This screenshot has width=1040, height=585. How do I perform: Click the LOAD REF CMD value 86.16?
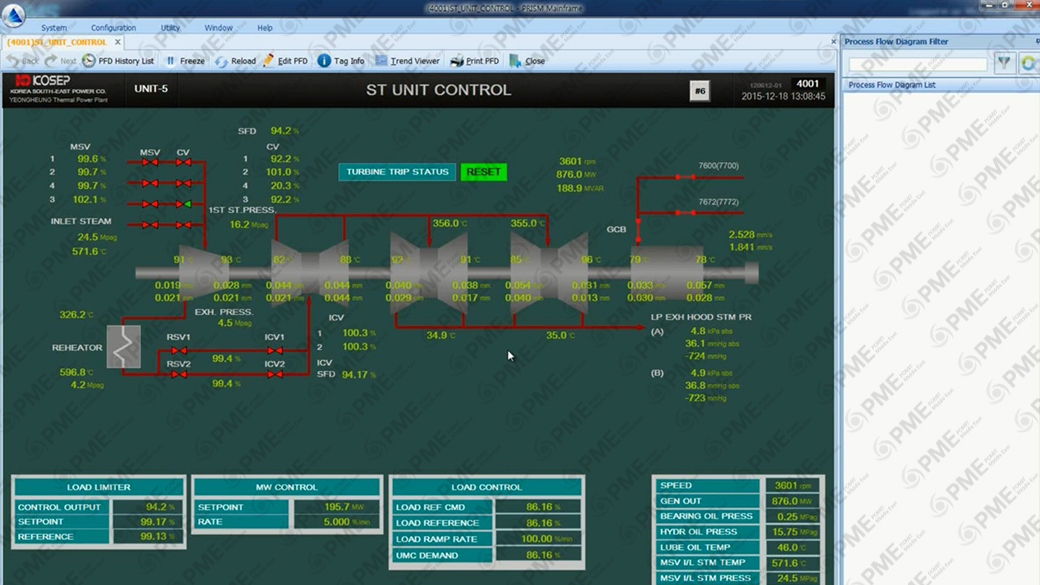[539, 507]
